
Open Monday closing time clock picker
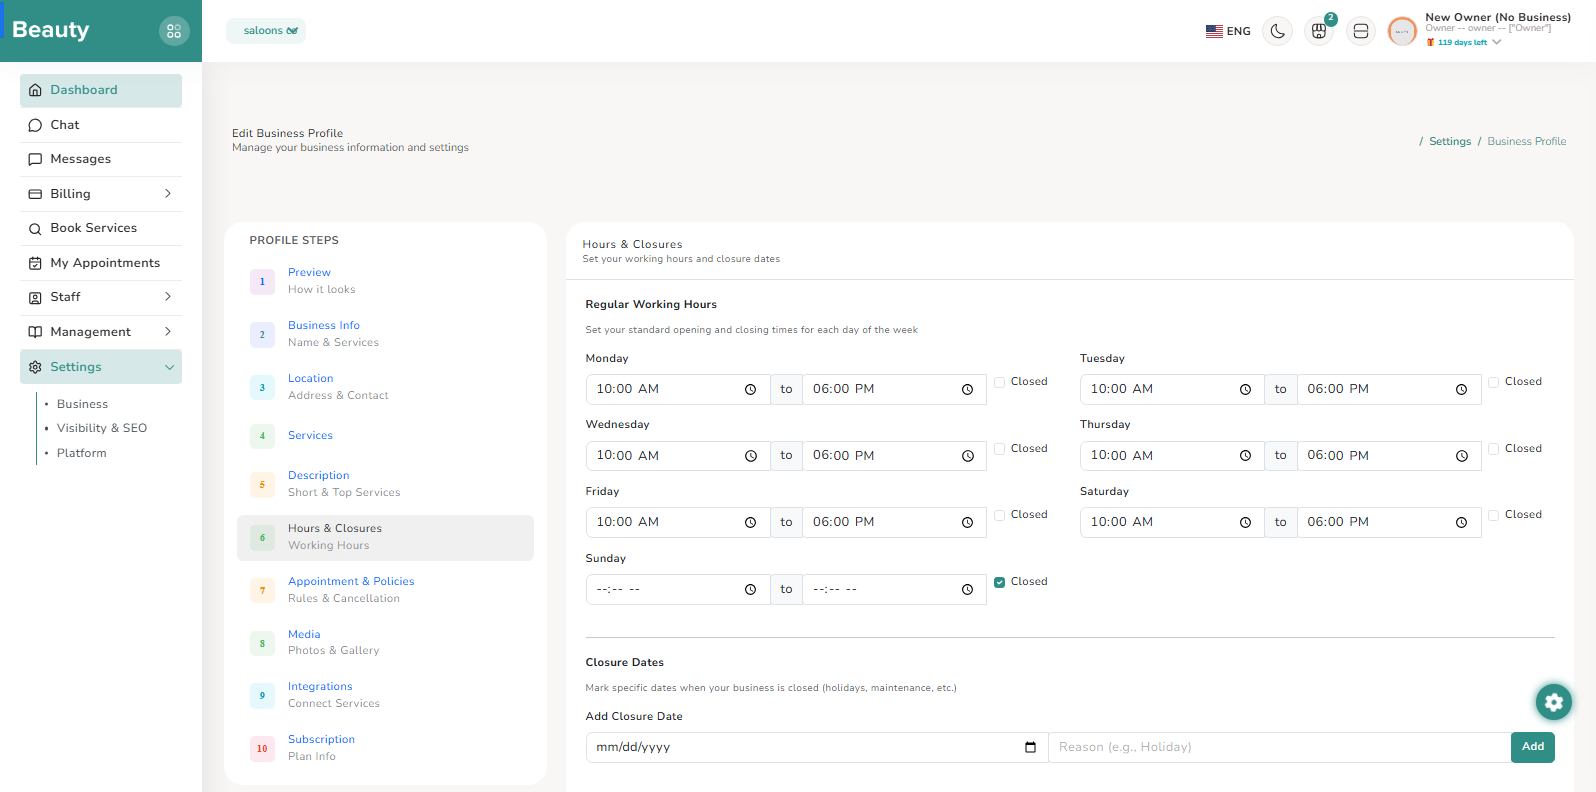(x=967, y=389)
